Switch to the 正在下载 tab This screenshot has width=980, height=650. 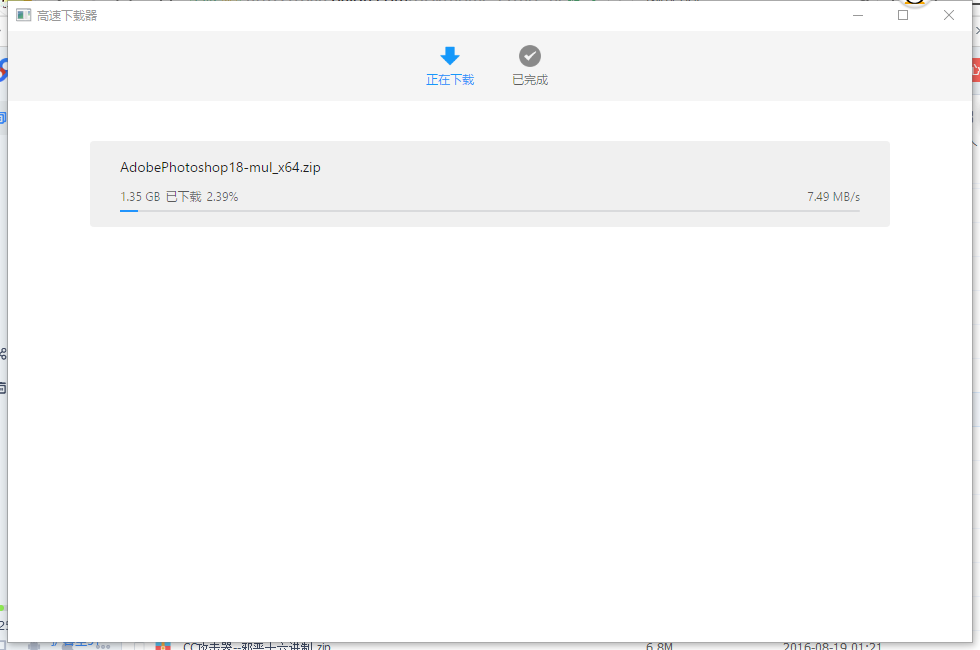[x=450, y=80]
